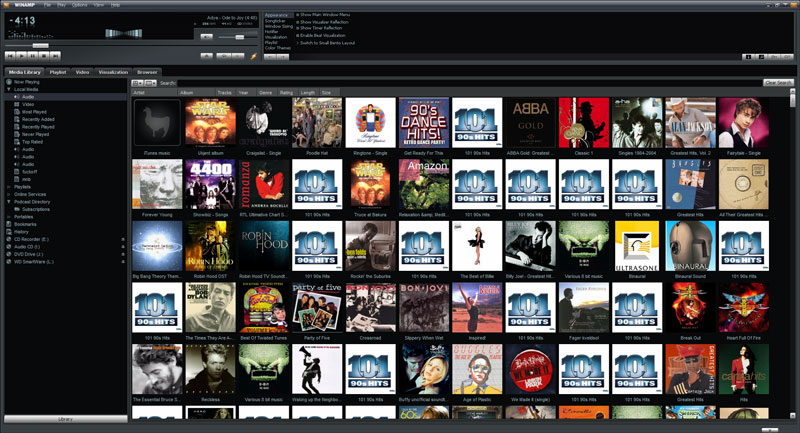
Task: Select the 90's Dance Hits album cover
Action: click(423, 123)
